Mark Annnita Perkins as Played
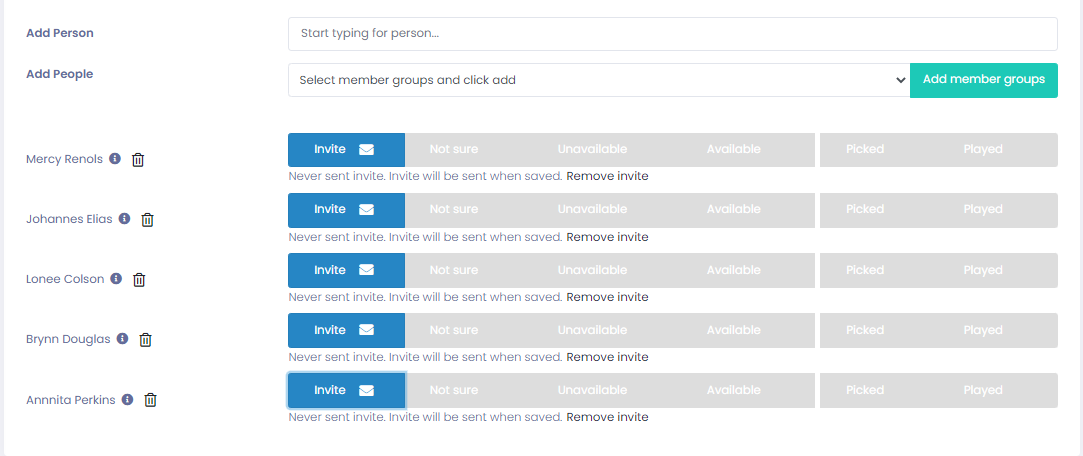1083x456 pixels. click(983, 390)
